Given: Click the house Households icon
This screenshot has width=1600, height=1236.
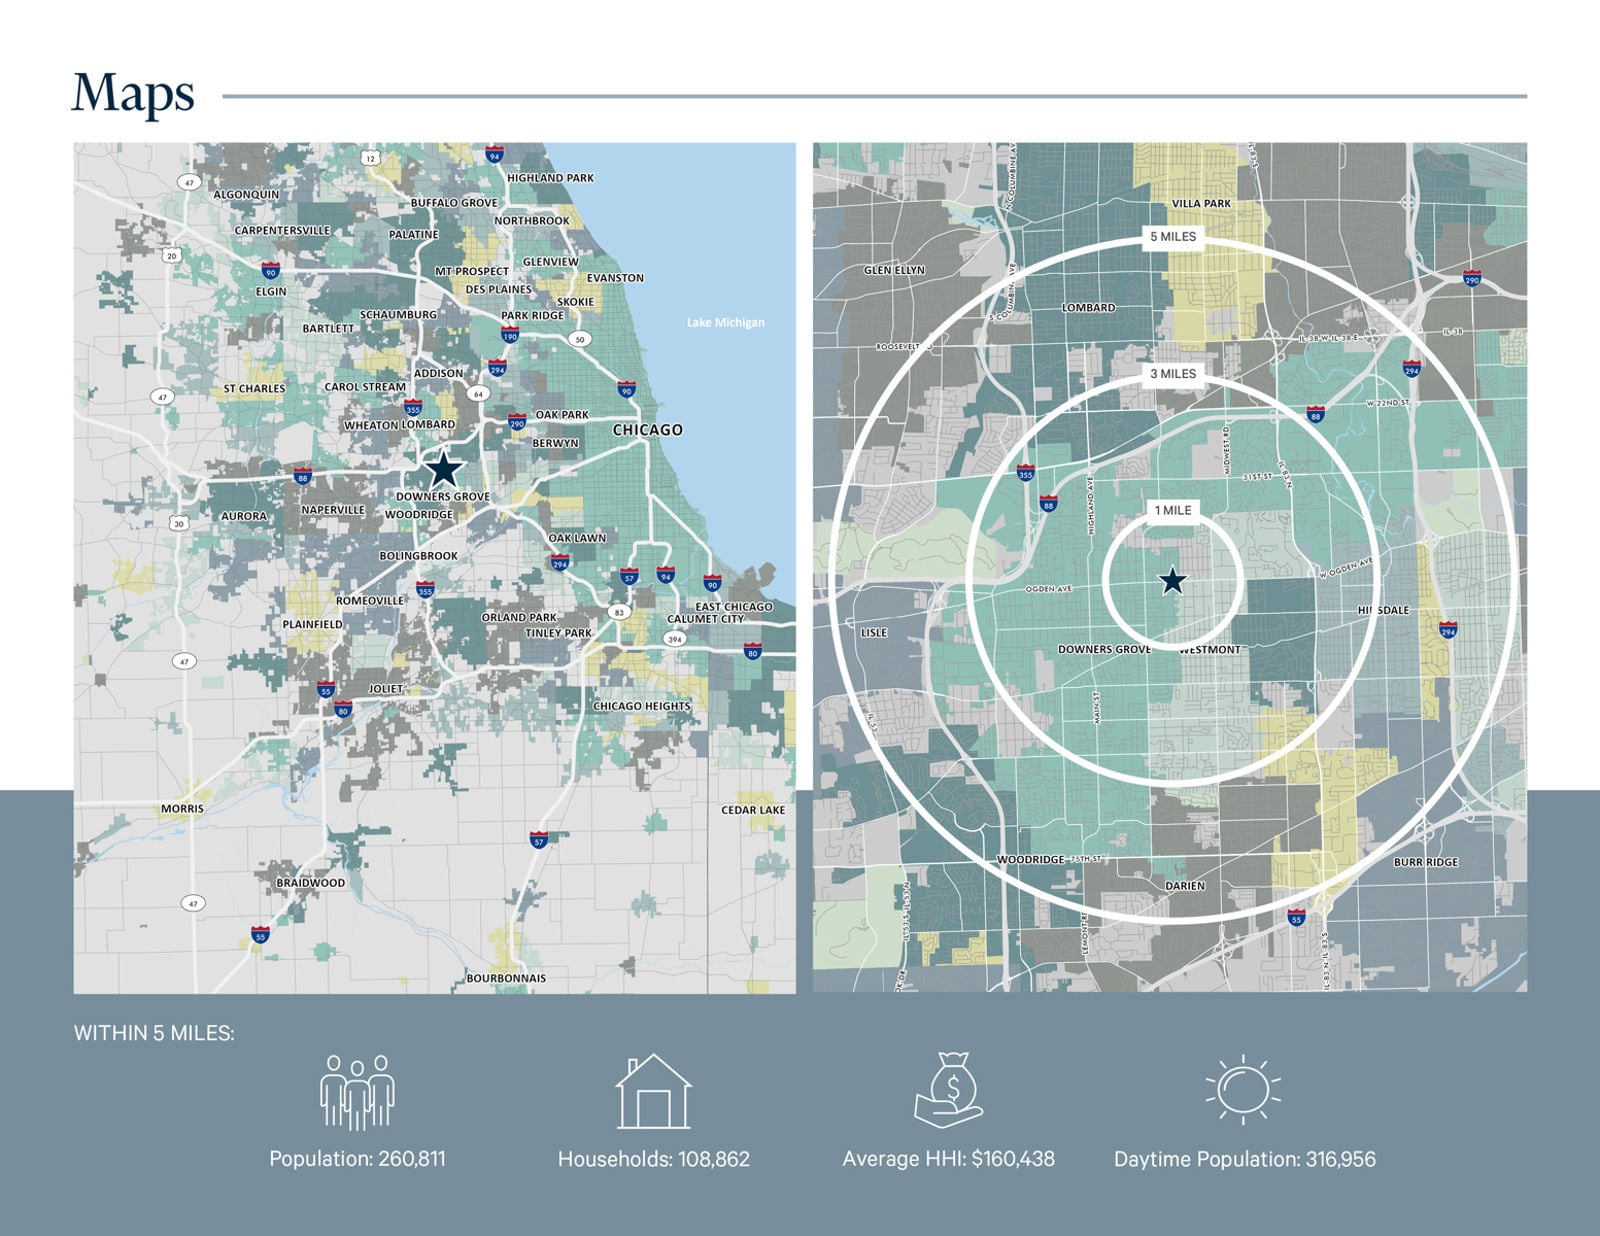Looking at the screenshot, I should click(x=653, y=1092).
